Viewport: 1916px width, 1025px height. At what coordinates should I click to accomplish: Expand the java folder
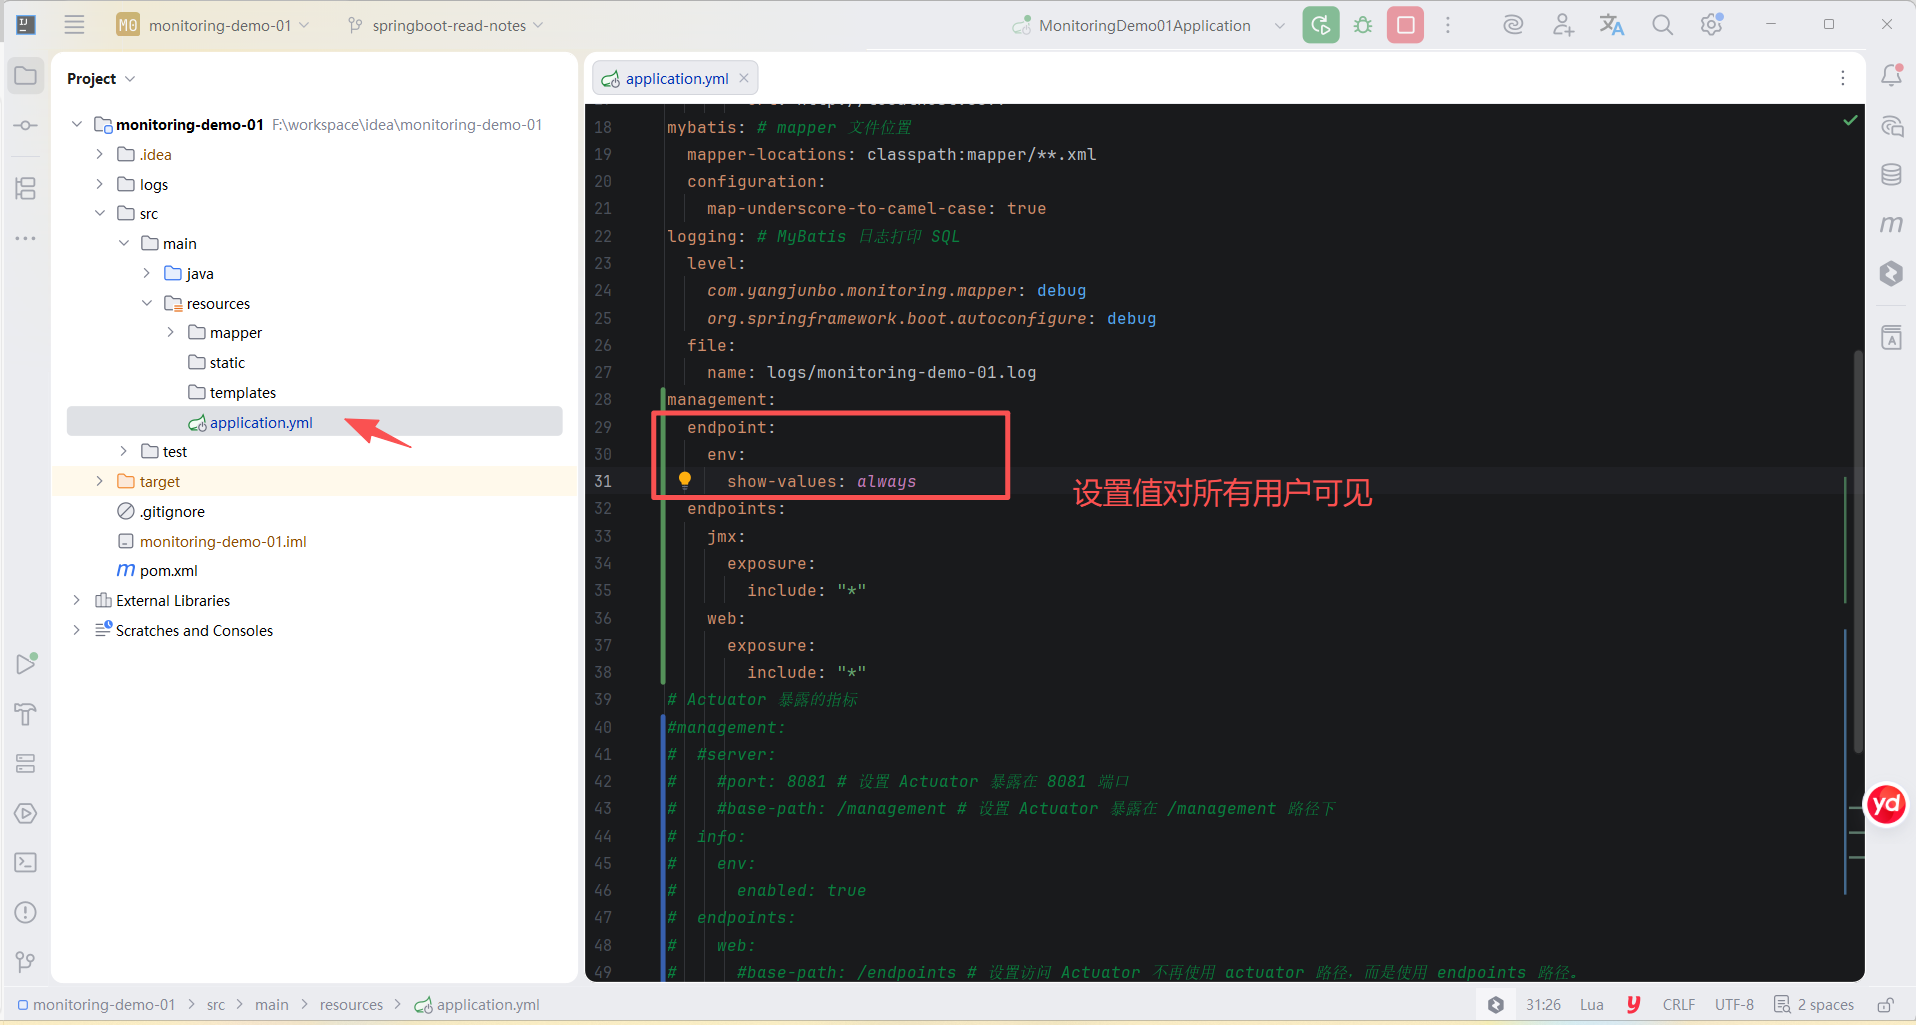pos(147,273)
